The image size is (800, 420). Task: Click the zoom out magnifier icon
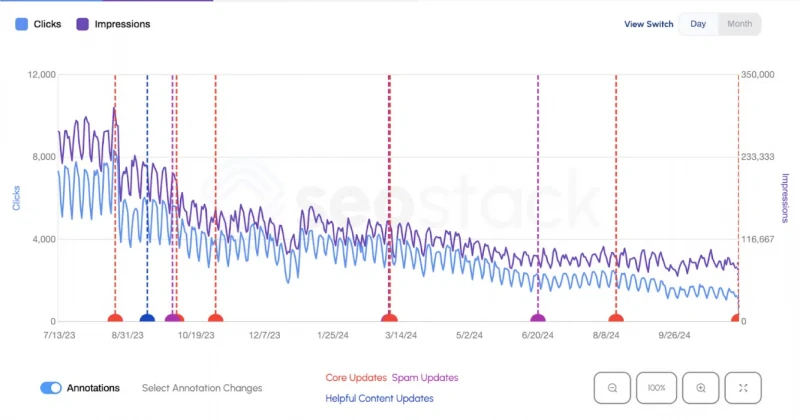612,388
